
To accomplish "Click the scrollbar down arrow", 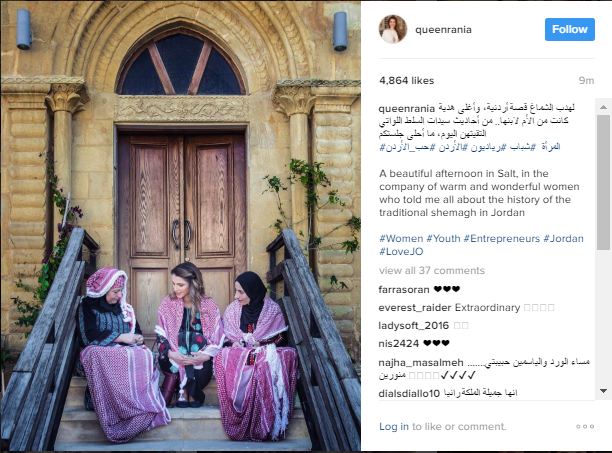I will coord(603,391).
